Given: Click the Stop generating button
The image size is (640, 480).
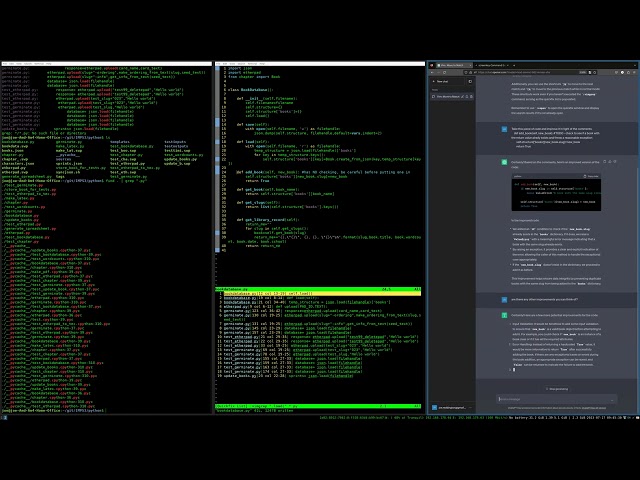Looking at the screenshot, I should [x=557, y=389].
